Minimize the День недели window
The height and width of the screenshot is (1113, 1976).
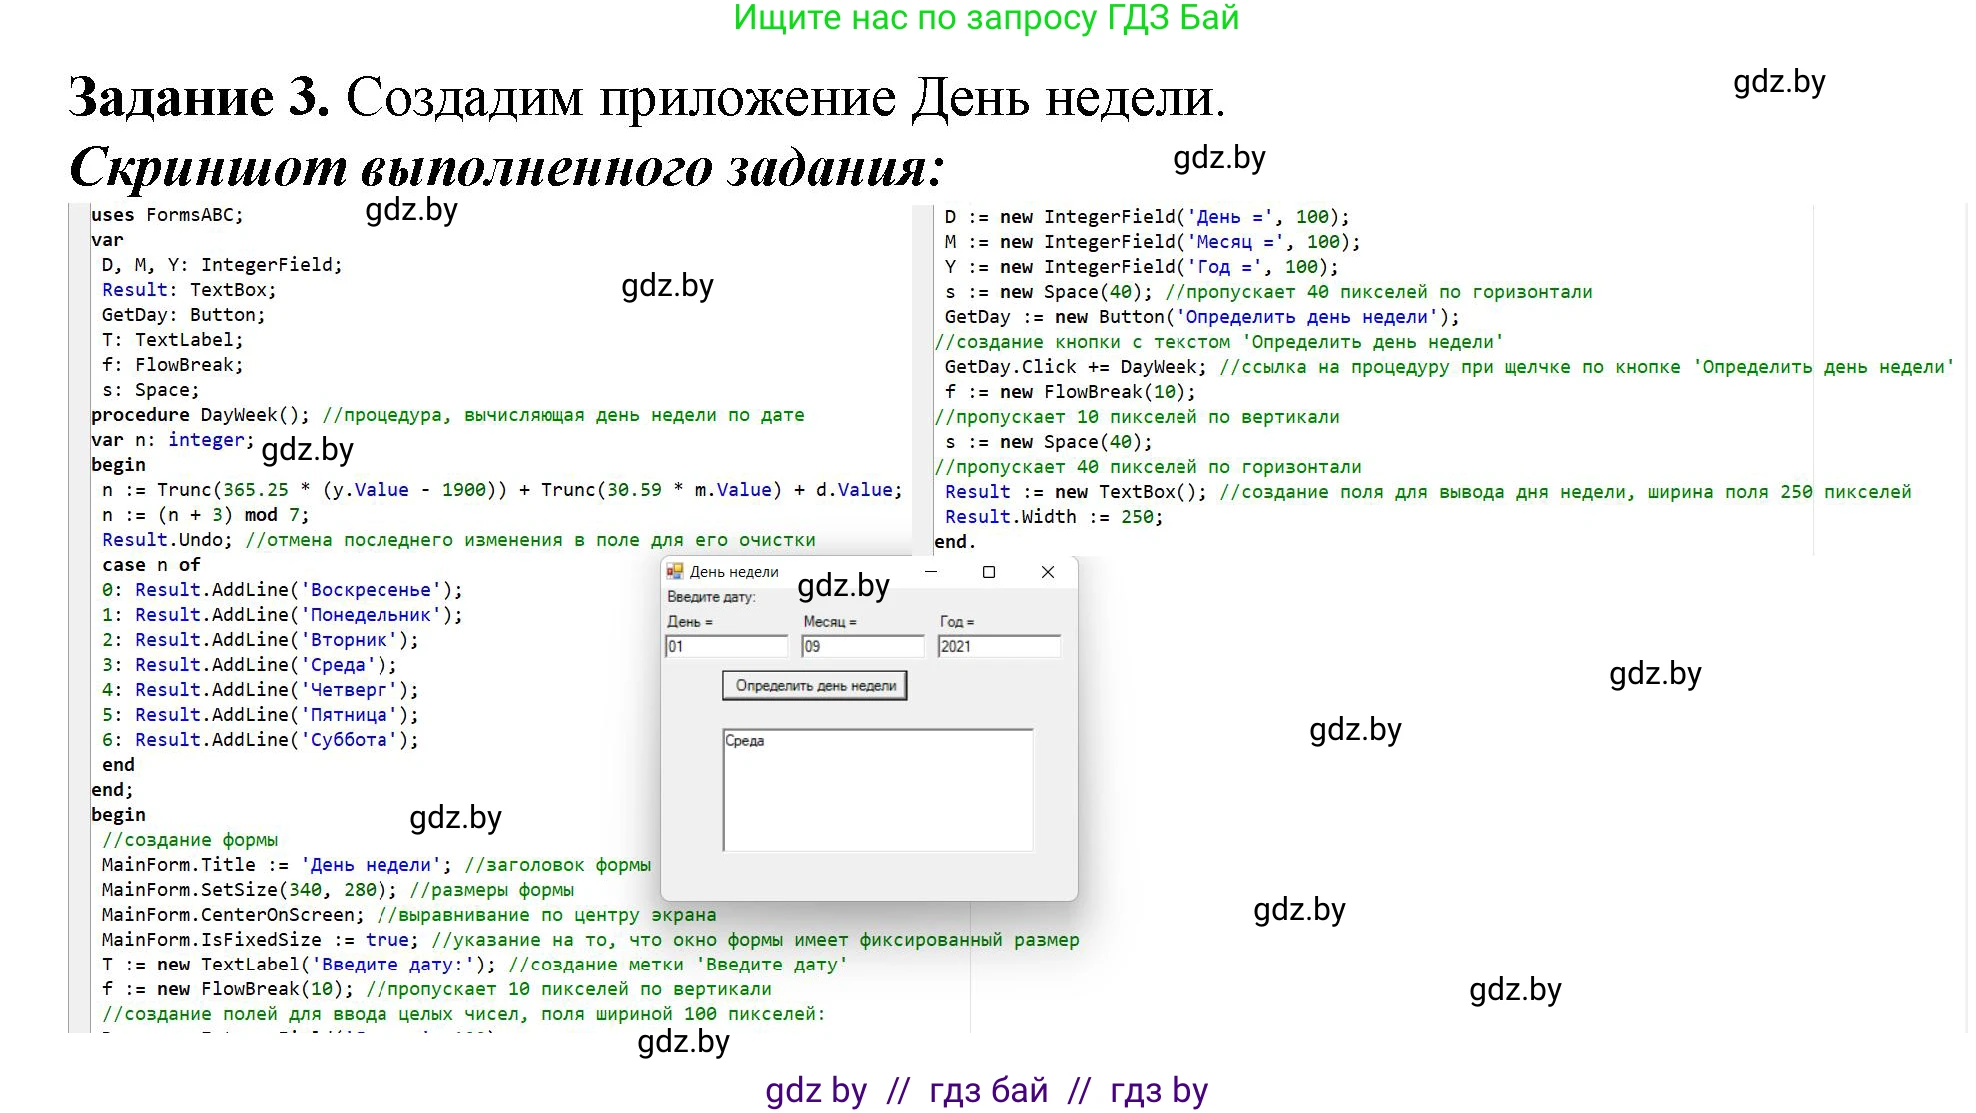(931, 572)
